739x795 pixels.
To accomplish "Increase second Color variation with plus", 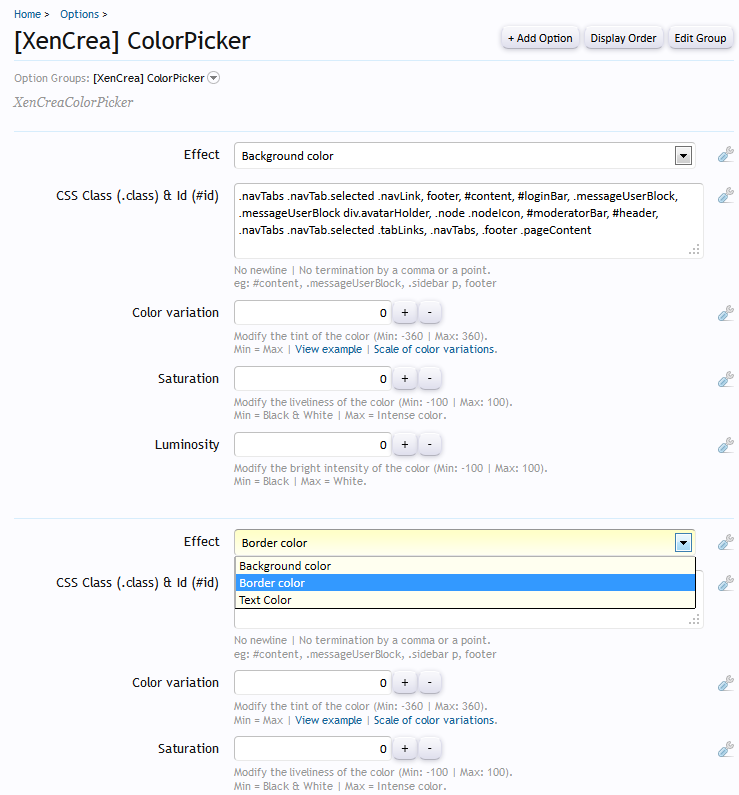I will click(x=404, y=682).
